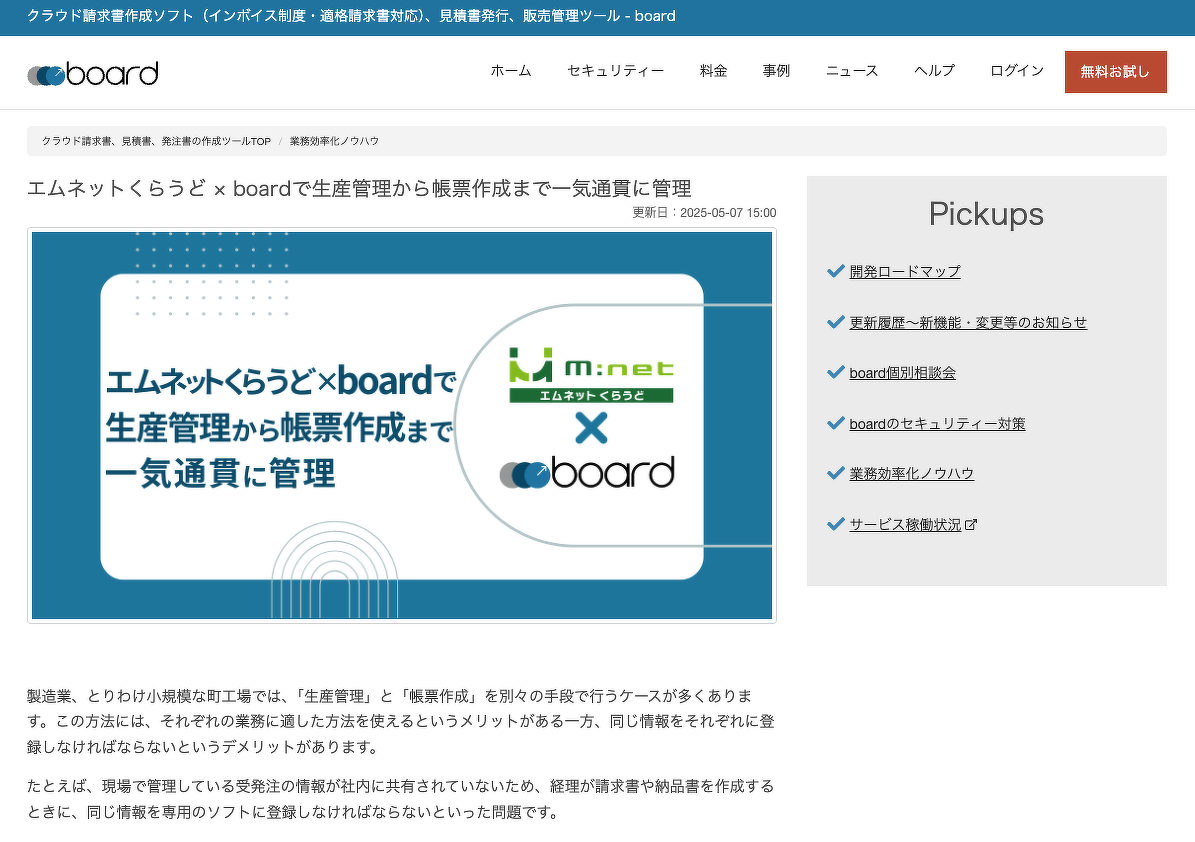Open the ホーム navigation item

coord(511,71)
